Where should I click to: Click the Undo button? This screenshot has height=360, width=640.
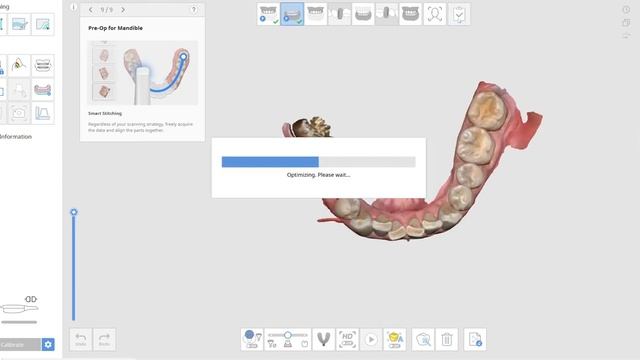[x=80, y=340]
